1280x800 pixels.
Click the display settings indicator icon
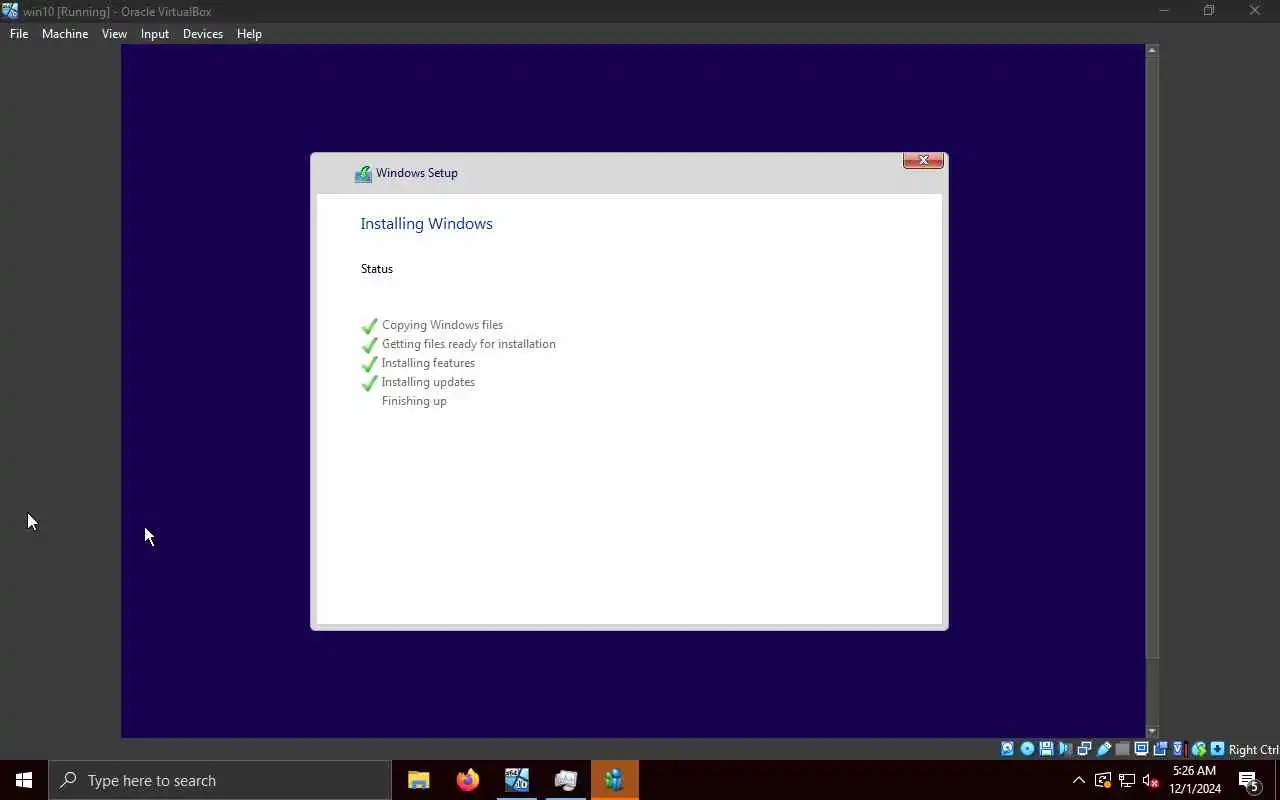1141,749
